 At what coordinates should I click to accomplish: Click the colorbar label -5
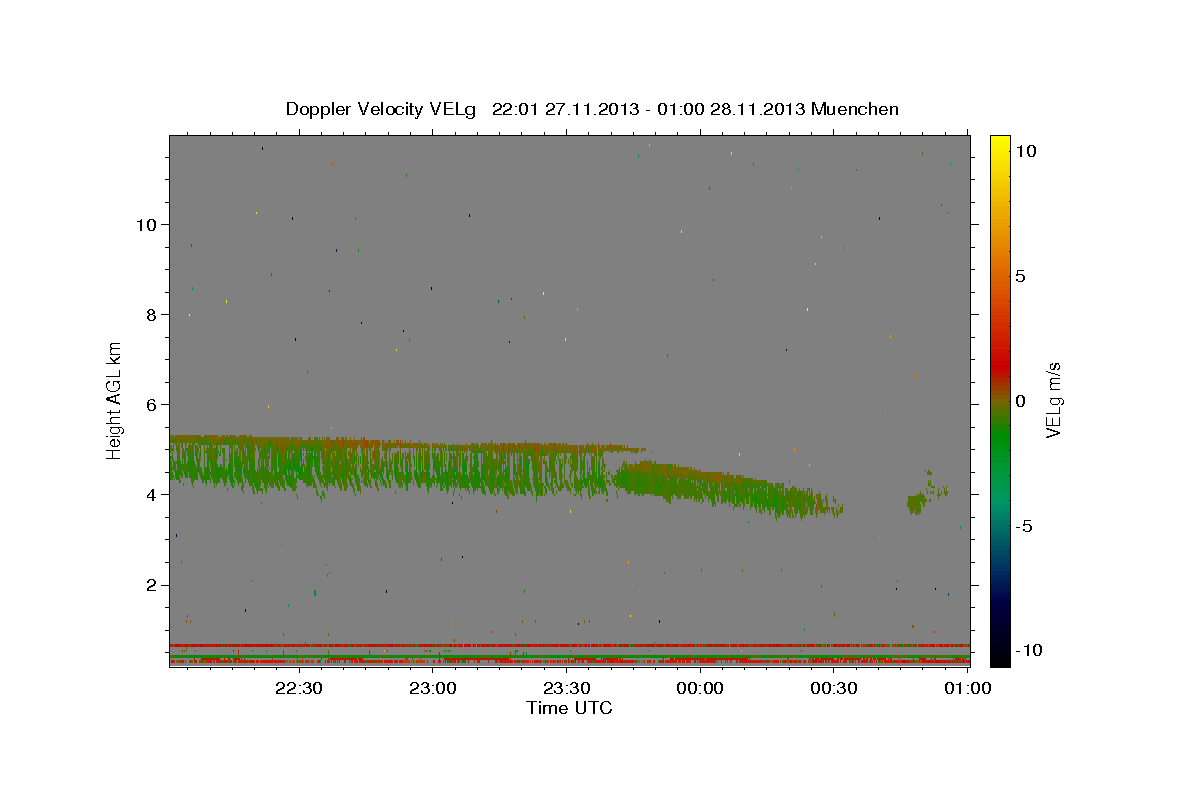pos(1024,526)
